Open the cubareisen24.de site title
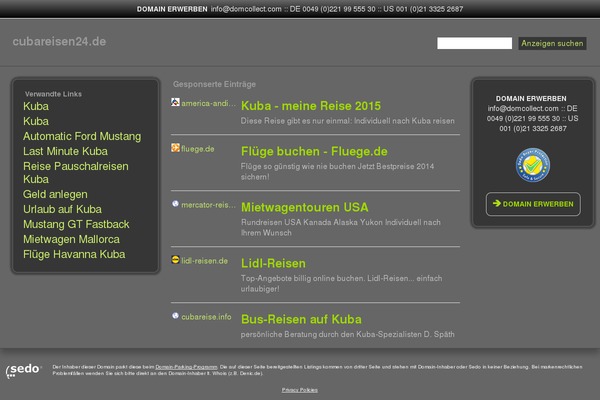Image resolution: width=600 pixels, height=400 pixels. 59,41
